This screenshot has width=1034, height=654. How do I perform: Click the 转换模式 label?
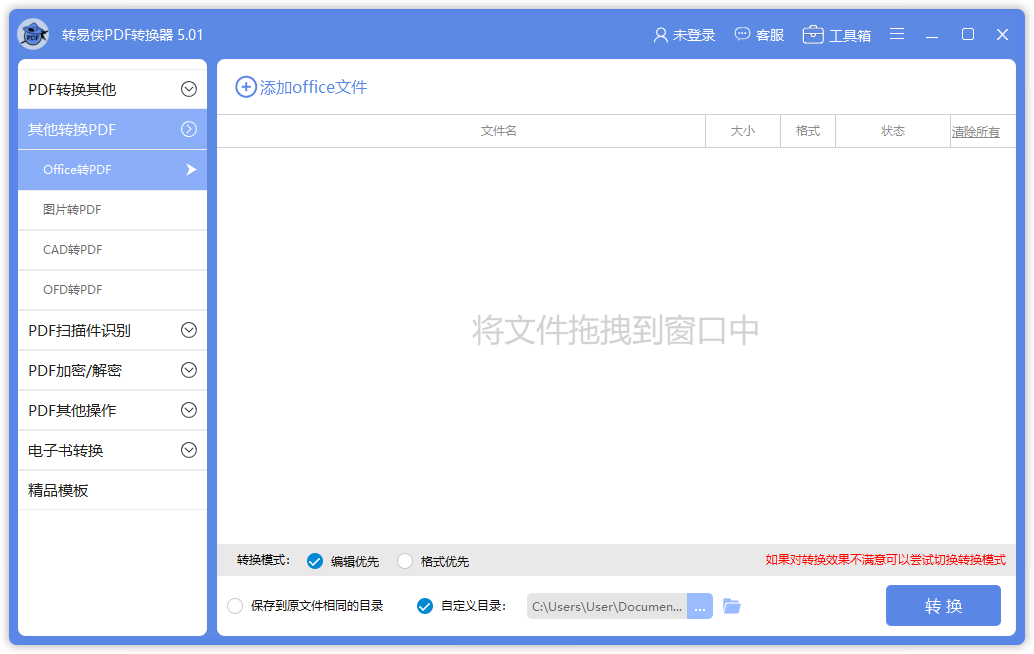(263, 560)
